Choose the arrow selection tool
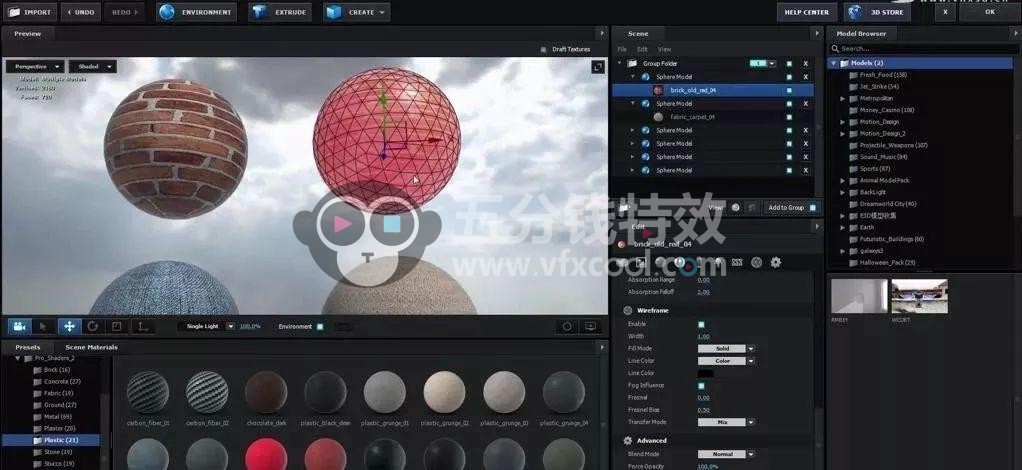1022x470 pixels. (44, 326)
